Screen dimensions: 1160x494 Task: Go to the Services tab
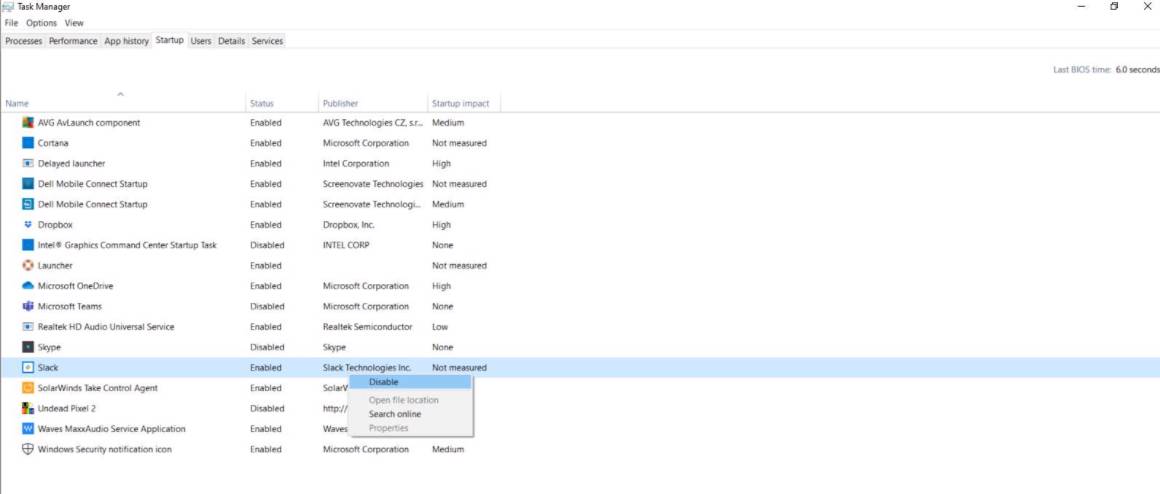point(267,41)
